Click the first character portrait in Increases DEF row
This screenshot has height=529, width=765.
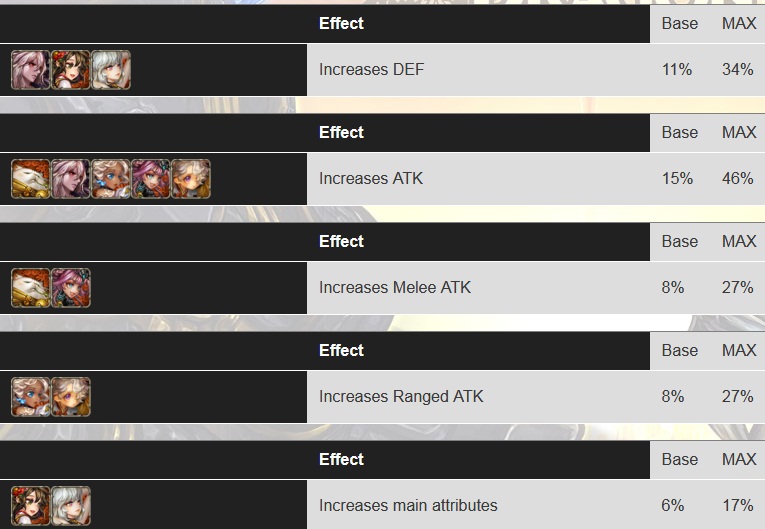[x=30, y=70]
